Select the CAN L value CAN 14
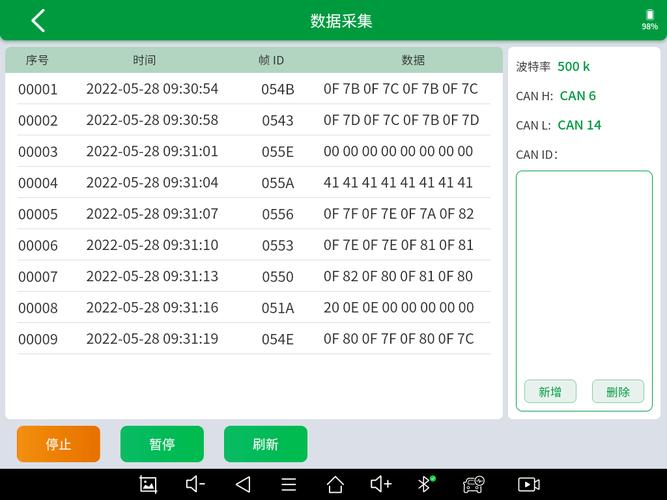667x500 pixels. 579,125
